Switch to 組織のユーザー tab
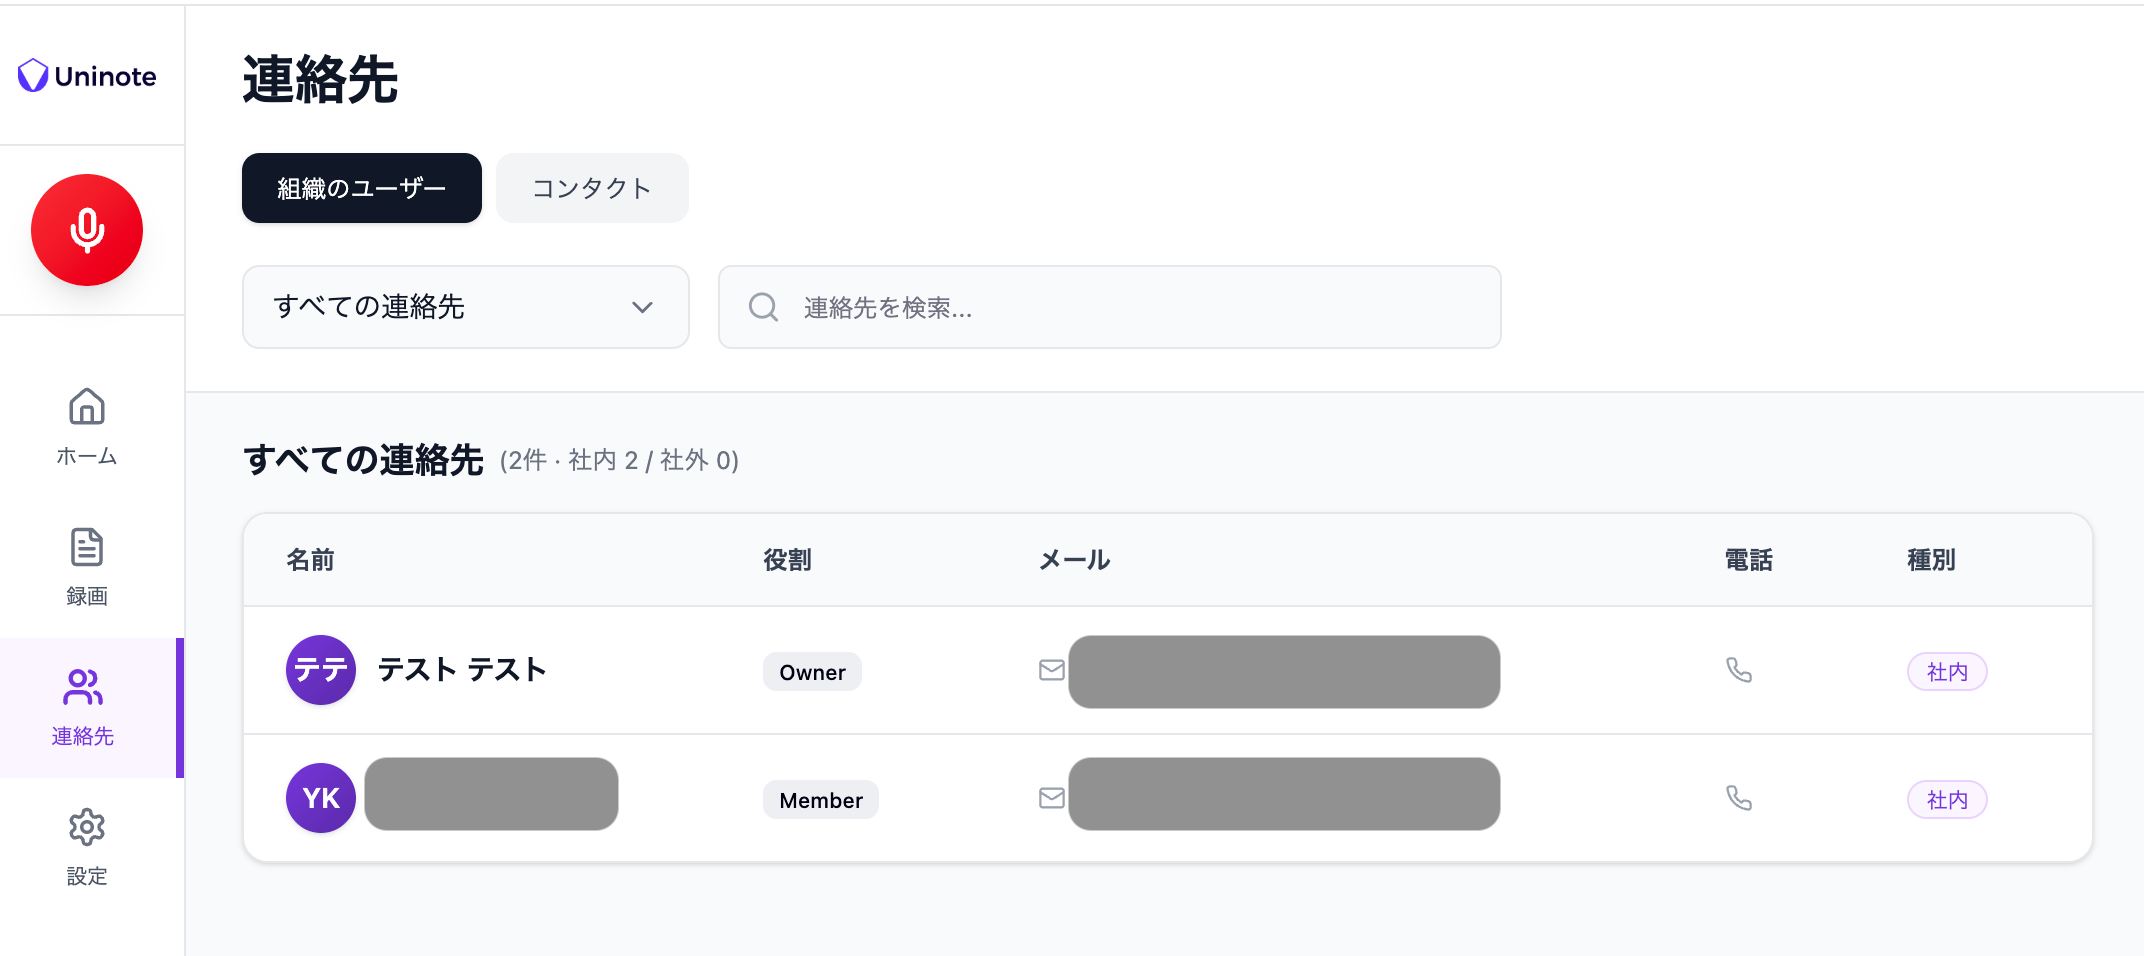 (362, 188)
